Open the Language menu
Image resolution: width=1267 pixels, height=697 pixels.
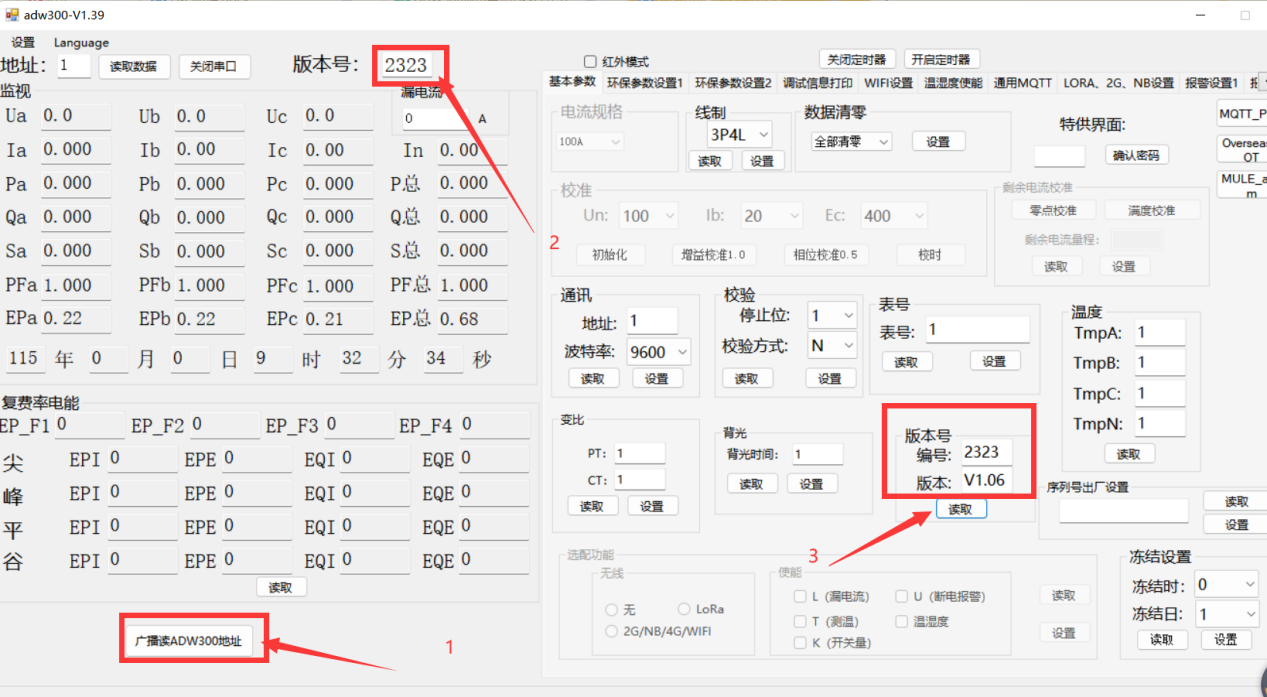pos(81,43)
